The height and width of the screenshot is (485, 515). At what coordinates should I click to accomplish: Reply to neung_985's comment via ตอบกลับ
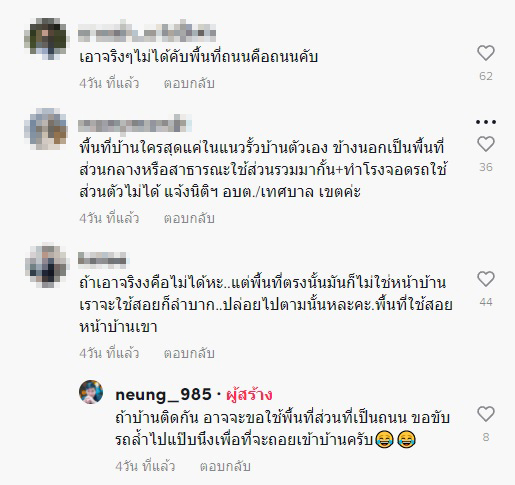coord(225,466)
